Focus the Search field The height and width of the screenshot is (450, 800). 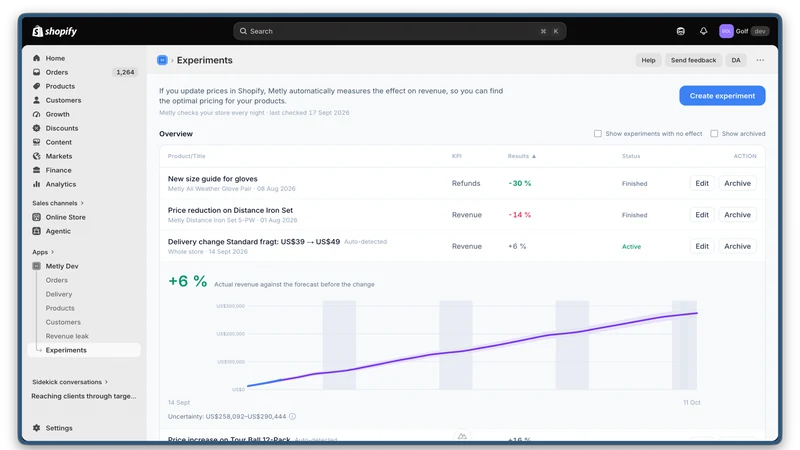pos(399,31)
